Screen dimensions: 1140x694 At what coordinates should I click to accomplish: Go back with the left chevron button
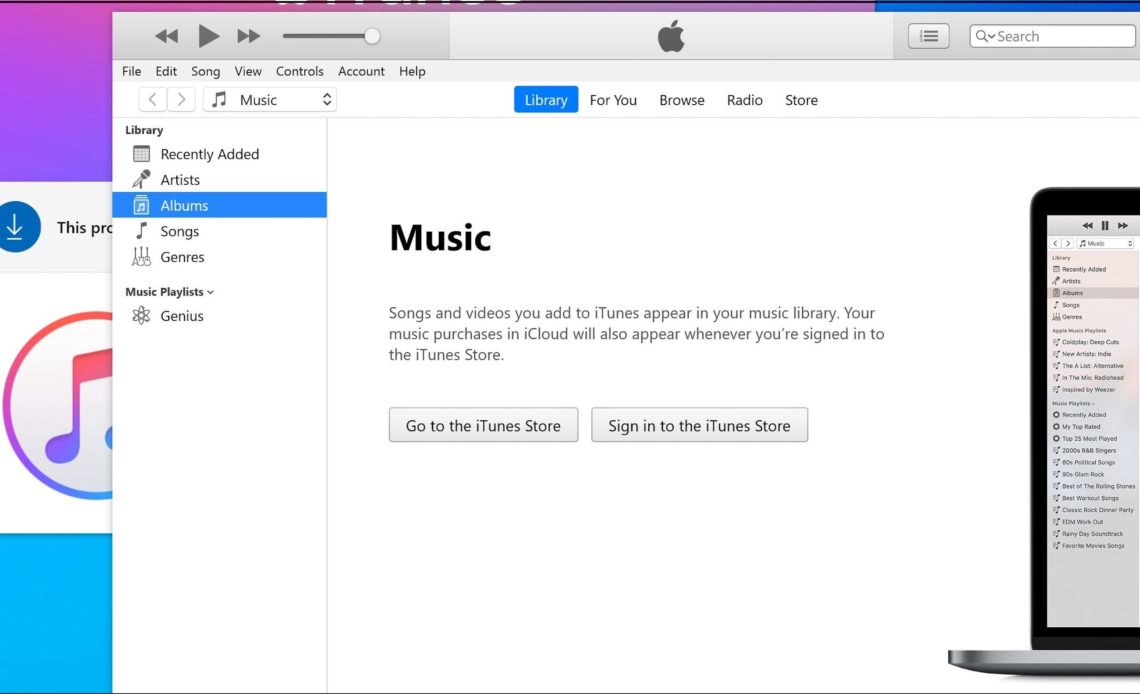pos(153,100)
